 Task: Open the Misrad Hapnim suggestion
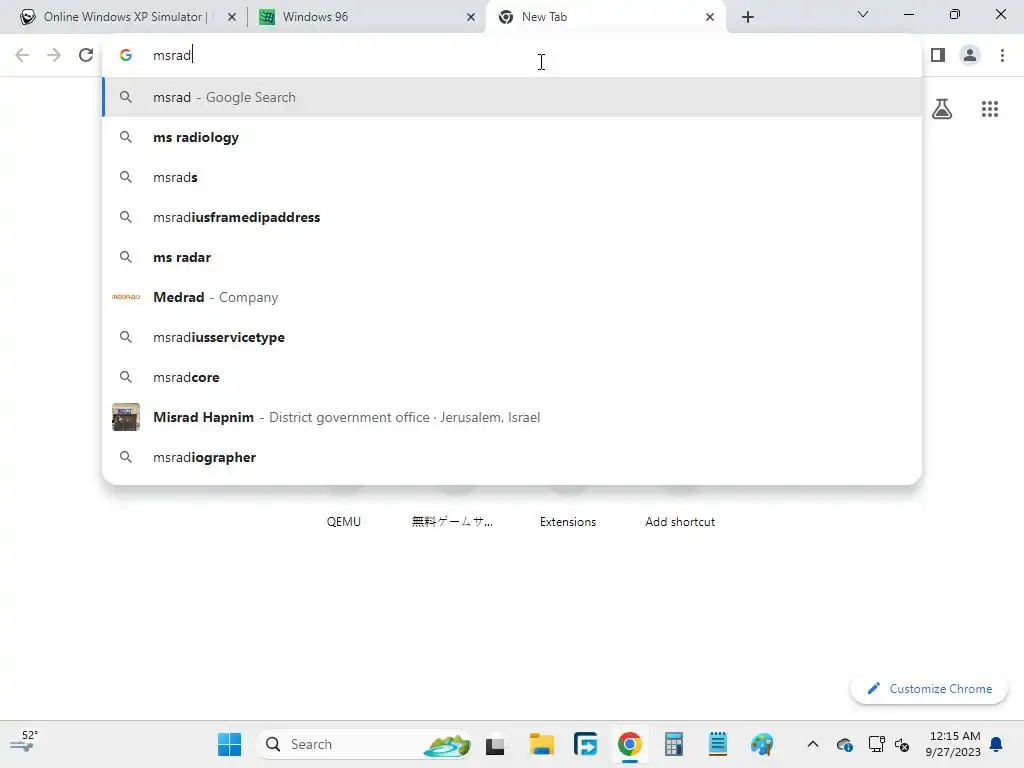tap(512, 417)
